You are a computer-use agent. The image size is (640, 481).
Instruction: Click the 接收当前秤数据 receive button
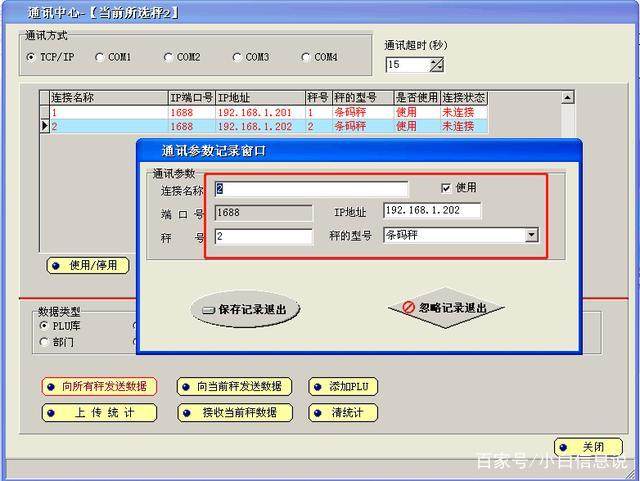235,412
